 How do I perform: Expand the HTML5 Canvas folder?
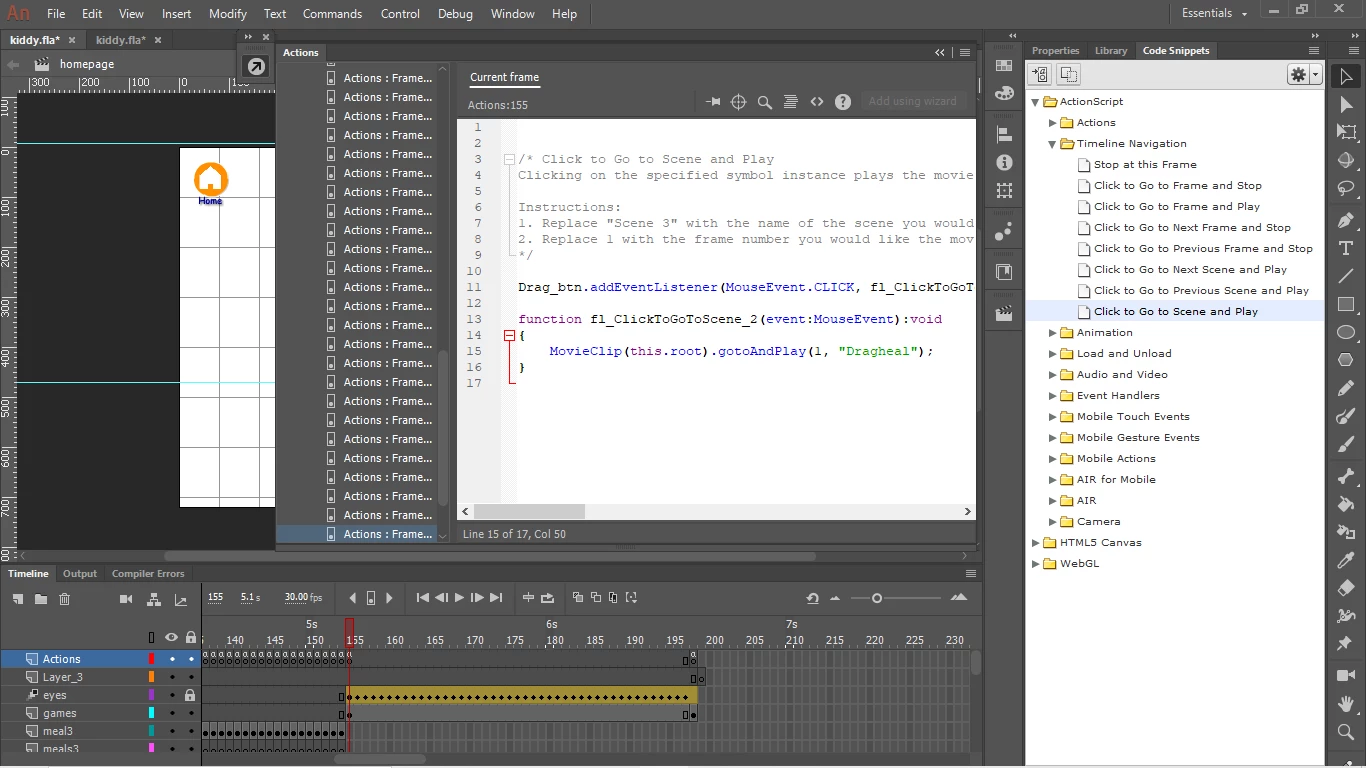(x=1036, y=543)
